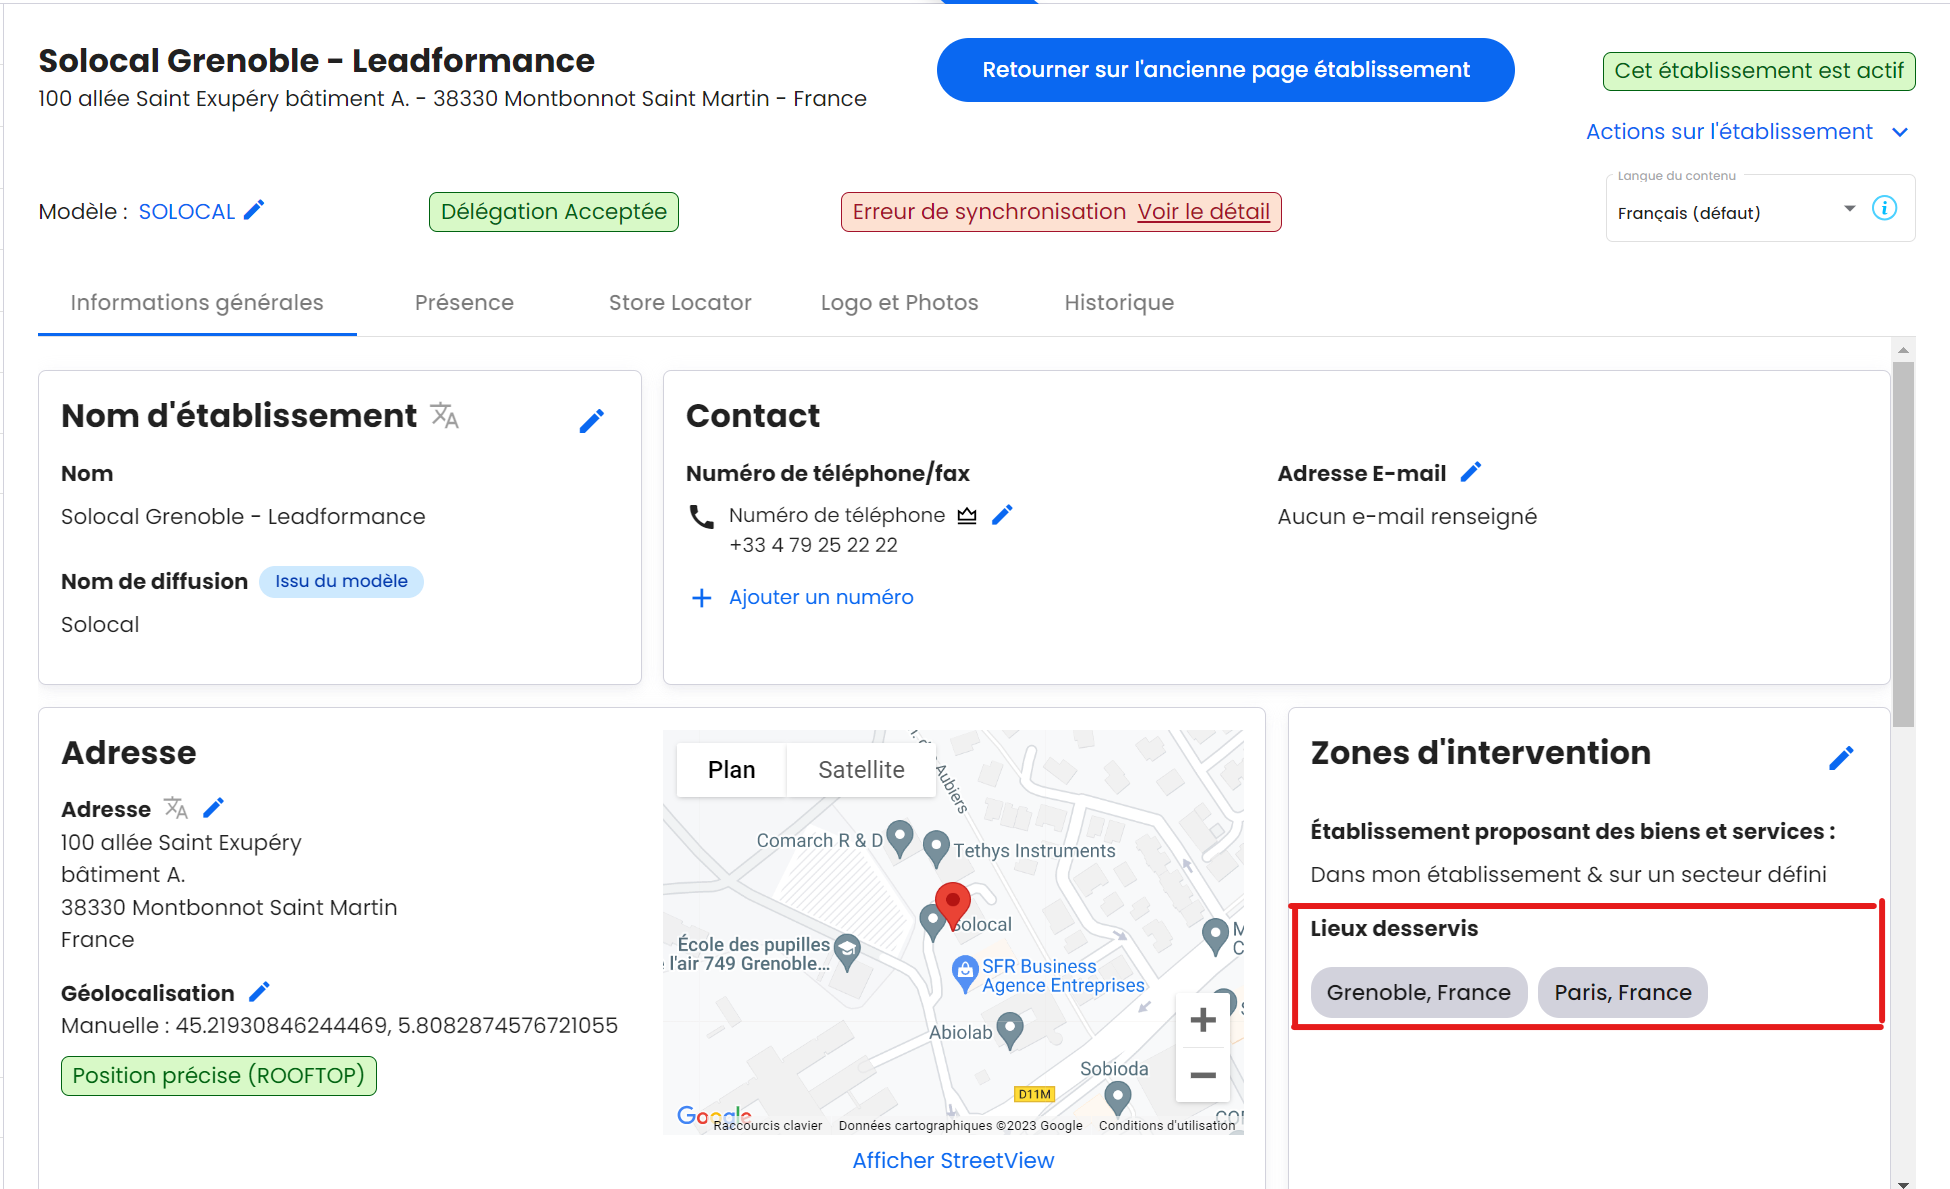Click the scrollbar up arrow
Image resolution: width=1950 pixels, height=1189 pixels.
pyautogui.click(x=1903, y=350)
